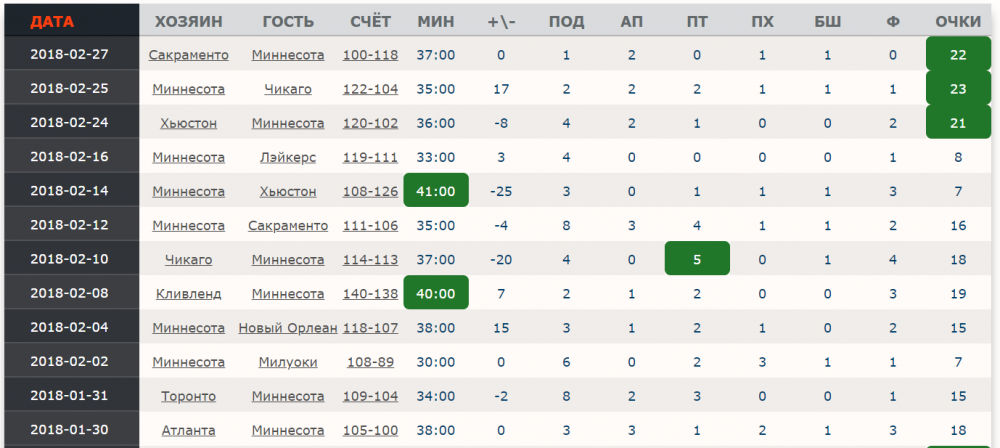
Task: Click the ПОД column header
Action: (566, 21)
